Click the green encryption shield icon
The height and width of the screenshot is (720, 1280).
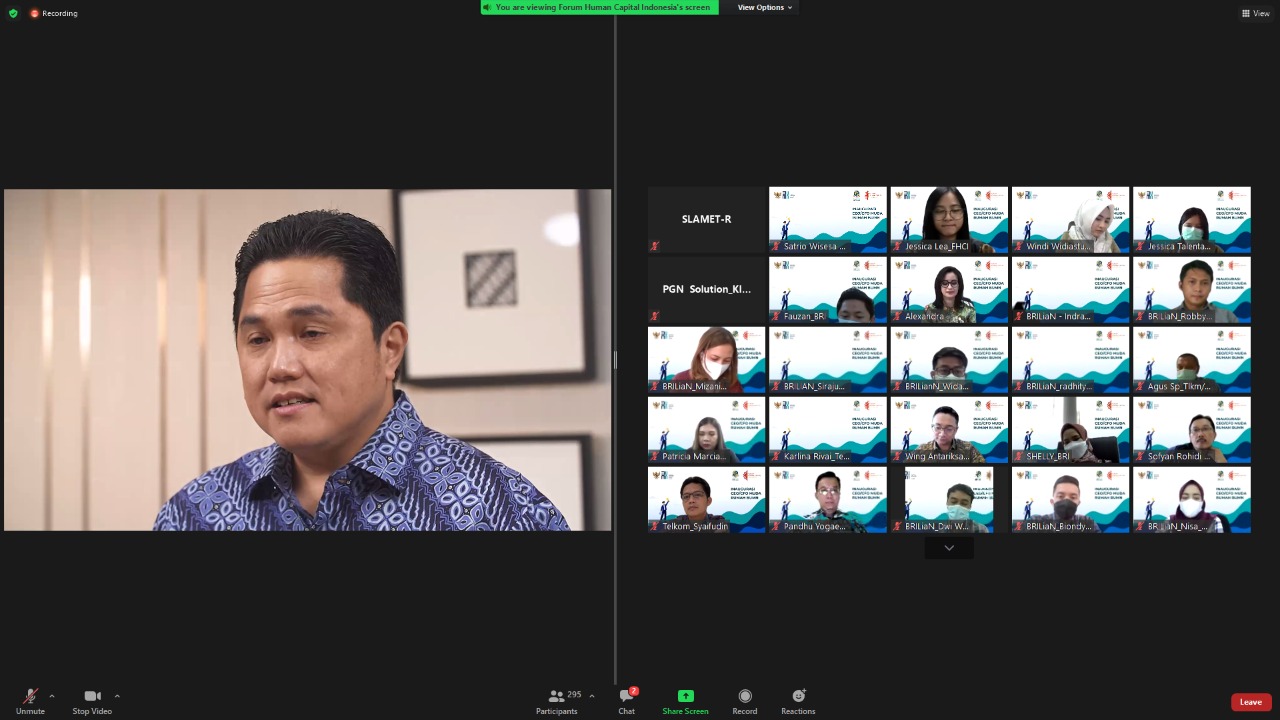click(x=13, y=13)
